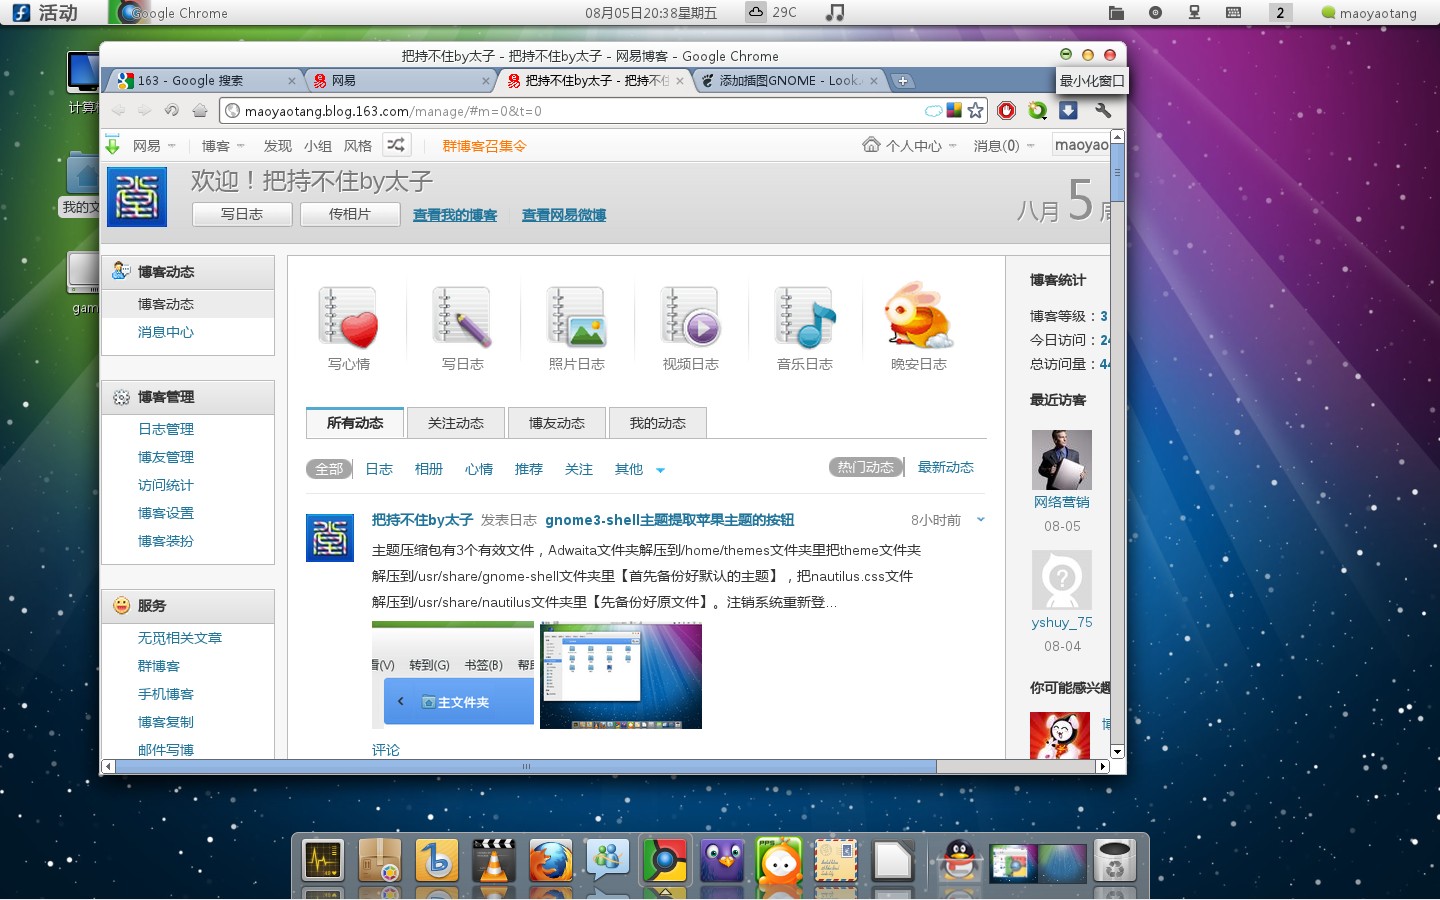Viewport: 1440px width, 900px height.
Task: Switch to the 所有动态 tab
Action: point(355,423)
